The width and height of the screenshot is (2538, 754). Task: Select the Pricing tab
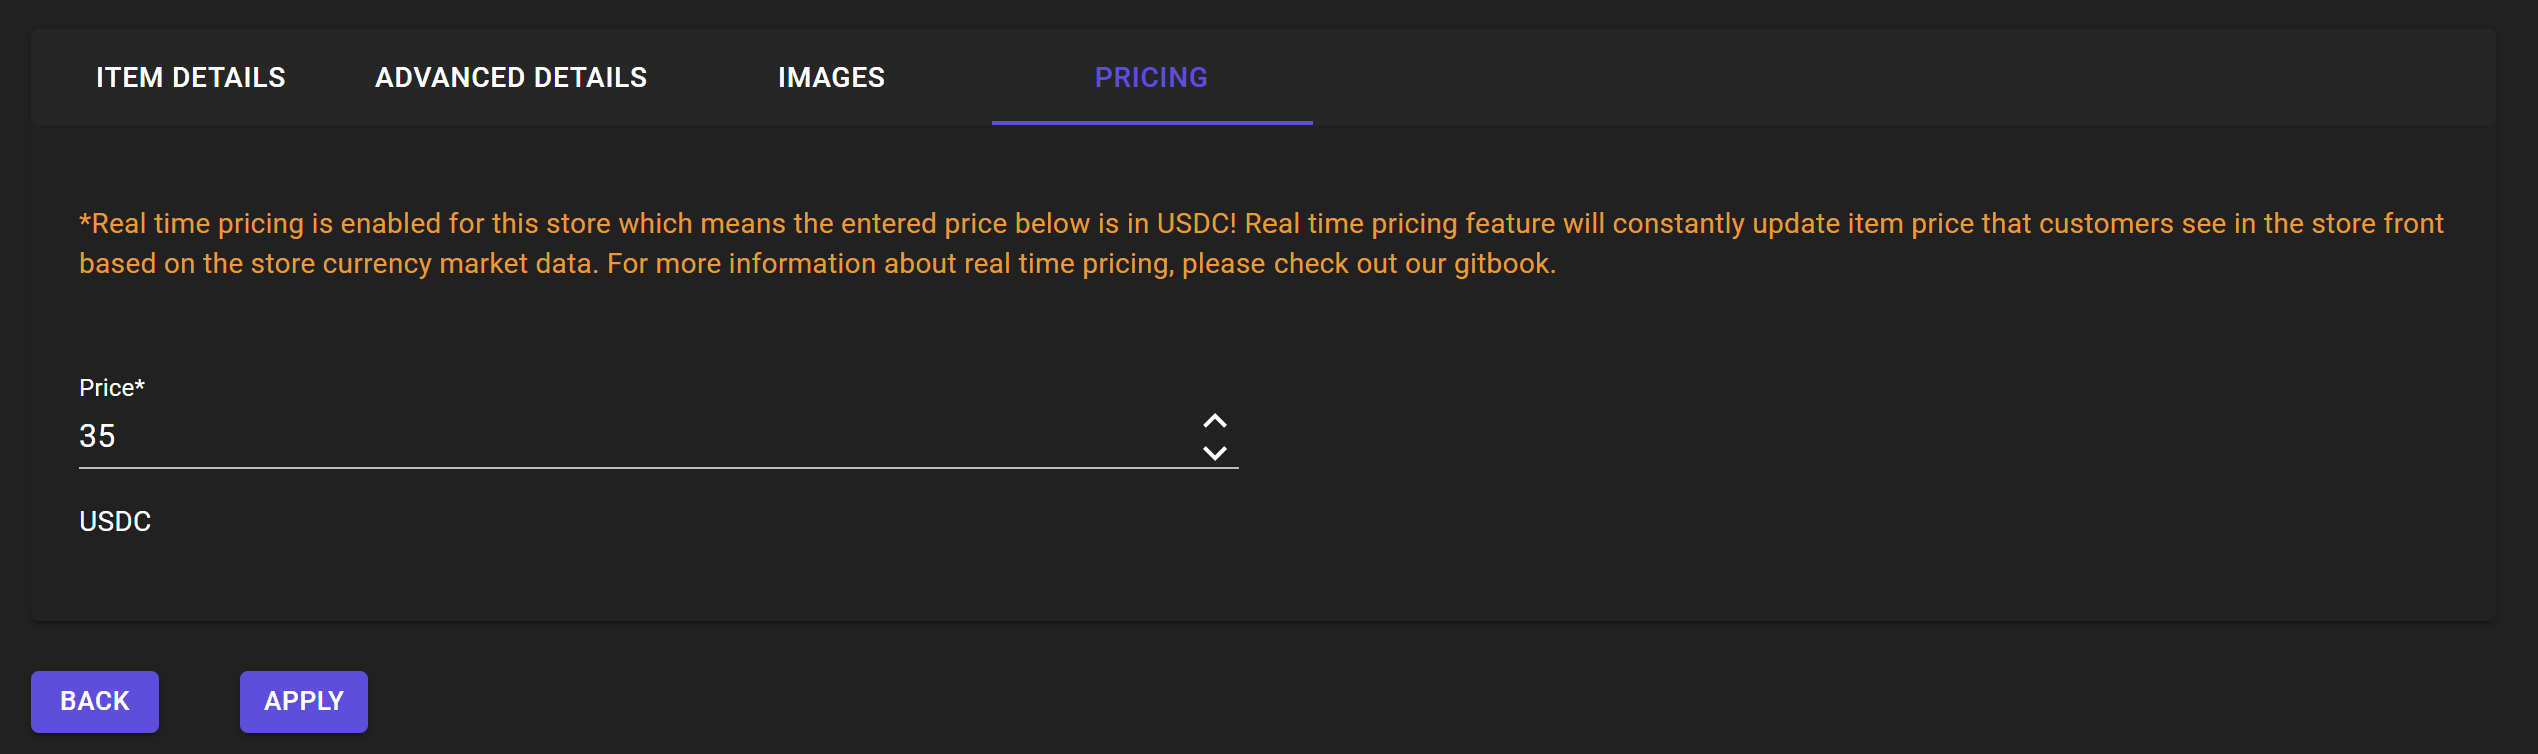coord(1151,77)
